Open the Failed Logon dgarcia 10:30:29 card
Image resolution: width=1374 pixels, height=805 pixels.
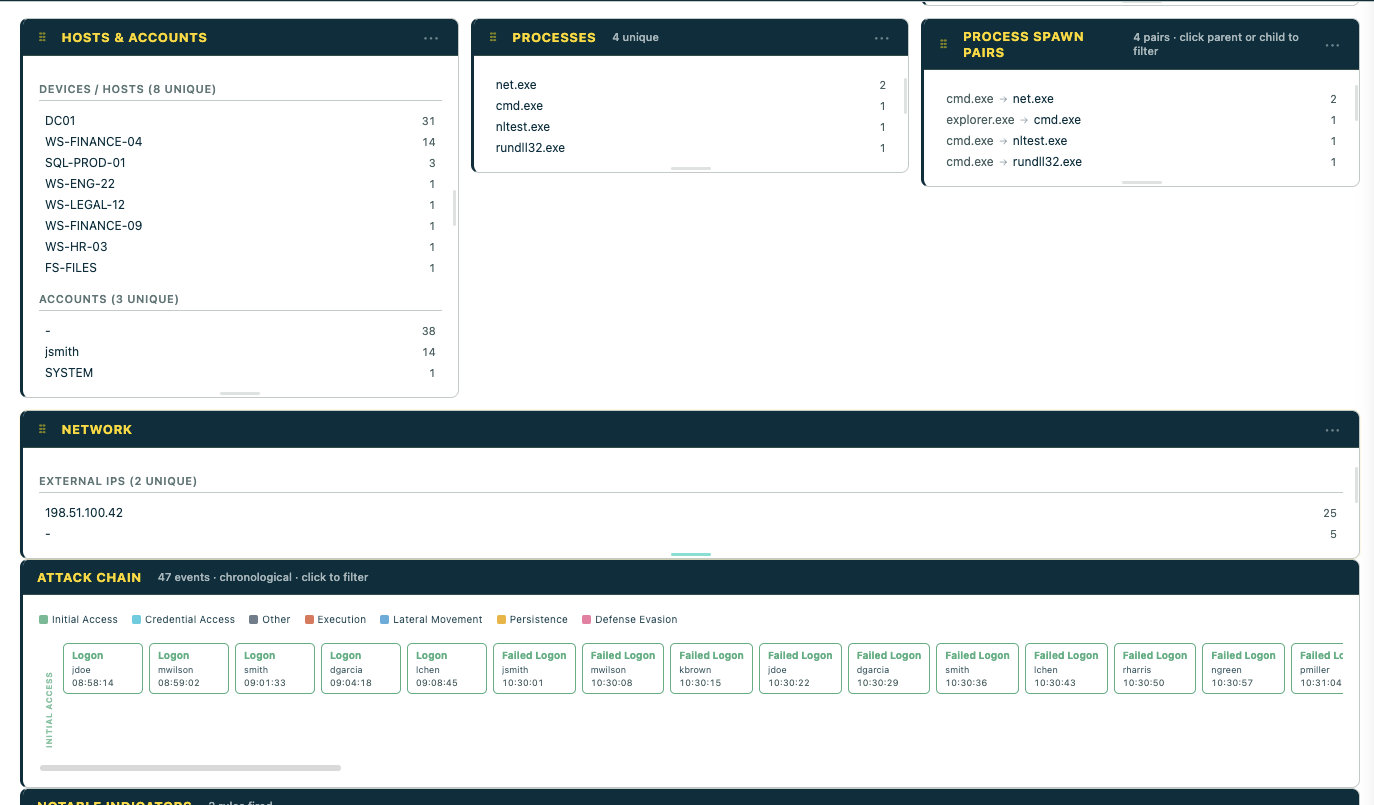click(889, 668)
